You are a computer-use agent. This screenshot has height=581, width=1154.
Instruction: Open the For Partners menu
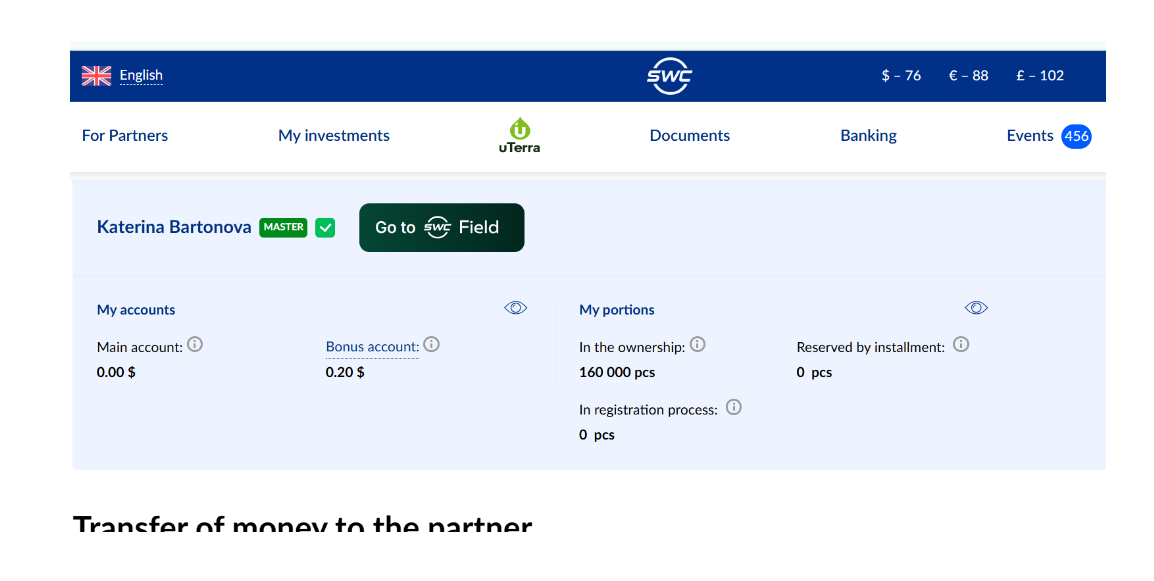coord(124,135)
